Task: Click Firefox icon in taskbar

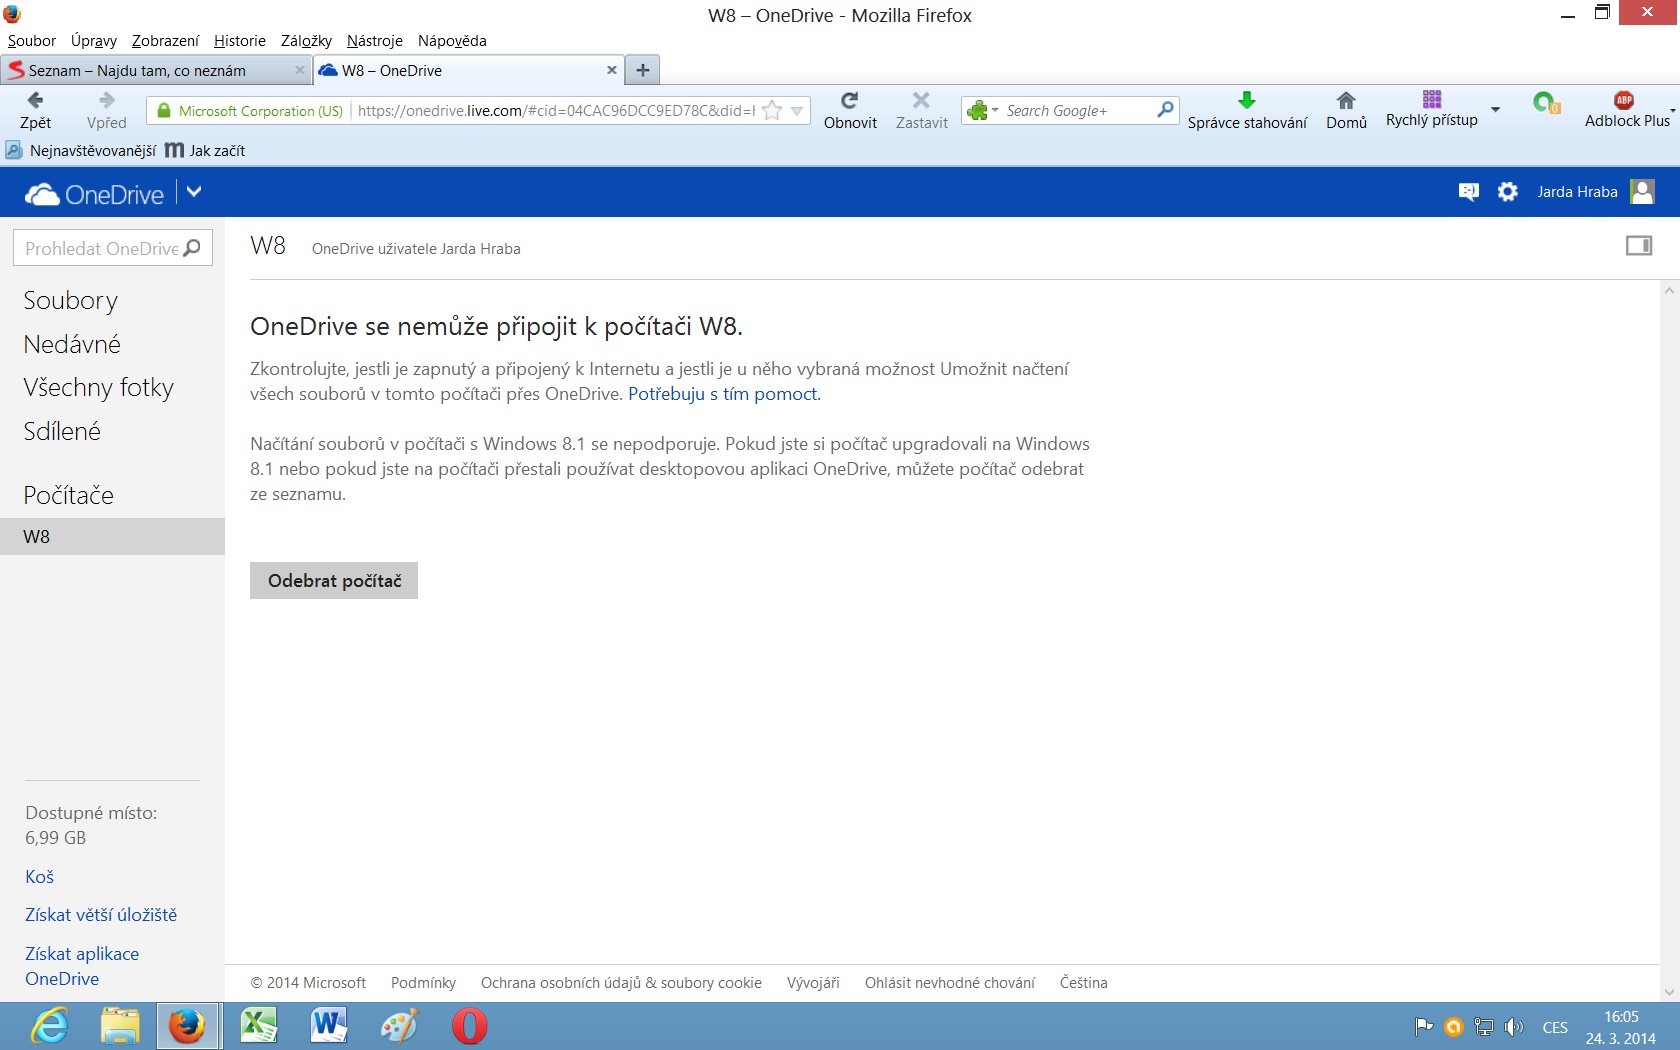Action: pyautogui.click(x=187, y=1026)
